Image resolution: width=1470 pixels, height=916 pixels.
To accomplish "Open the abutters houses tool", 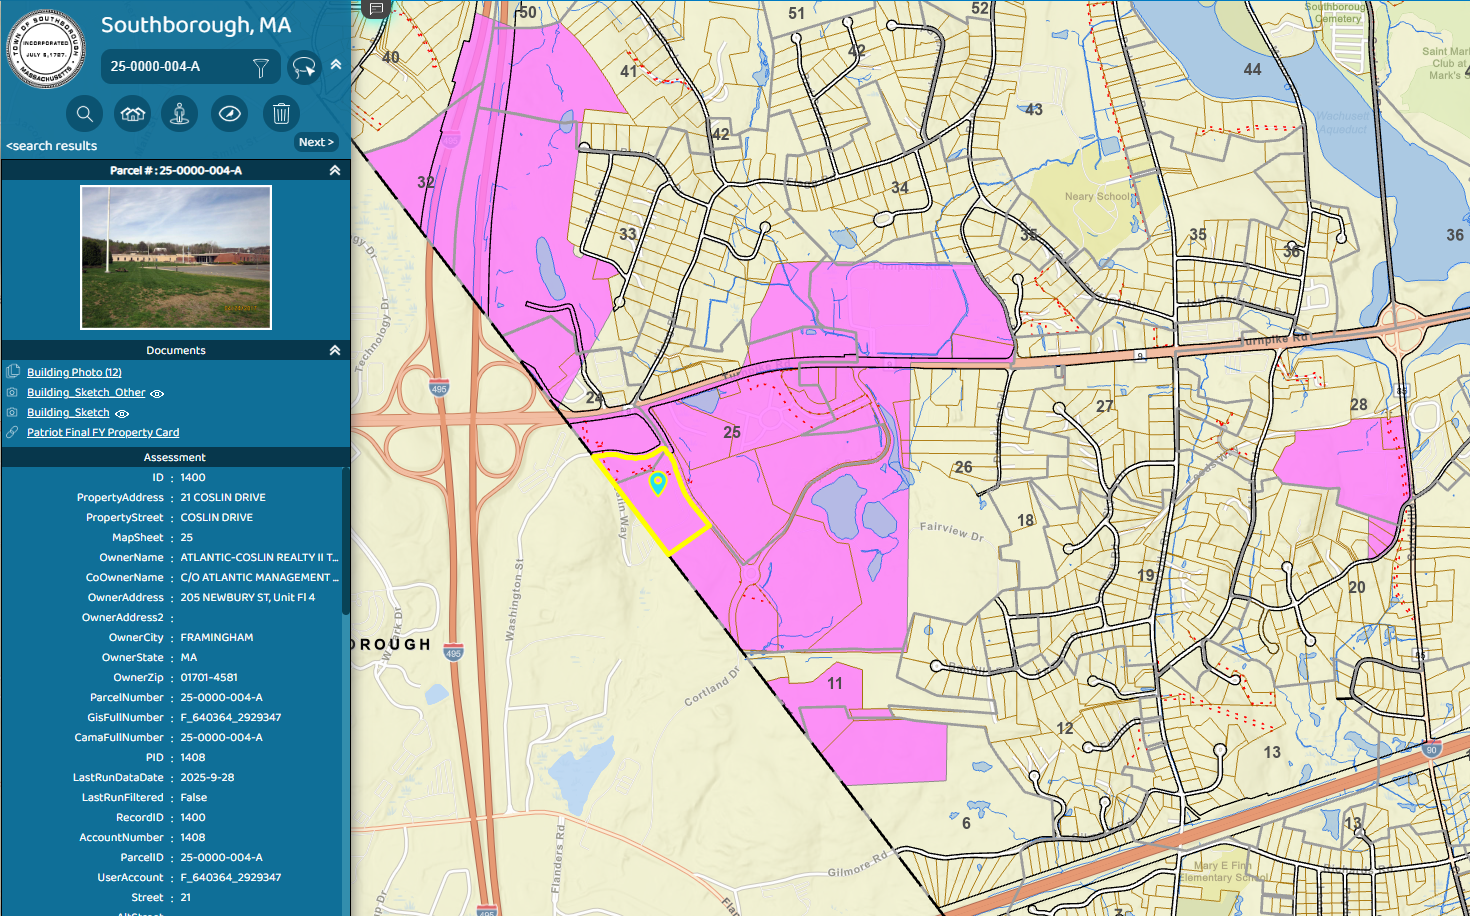I will pyautogui.click(x=133, y=114).
